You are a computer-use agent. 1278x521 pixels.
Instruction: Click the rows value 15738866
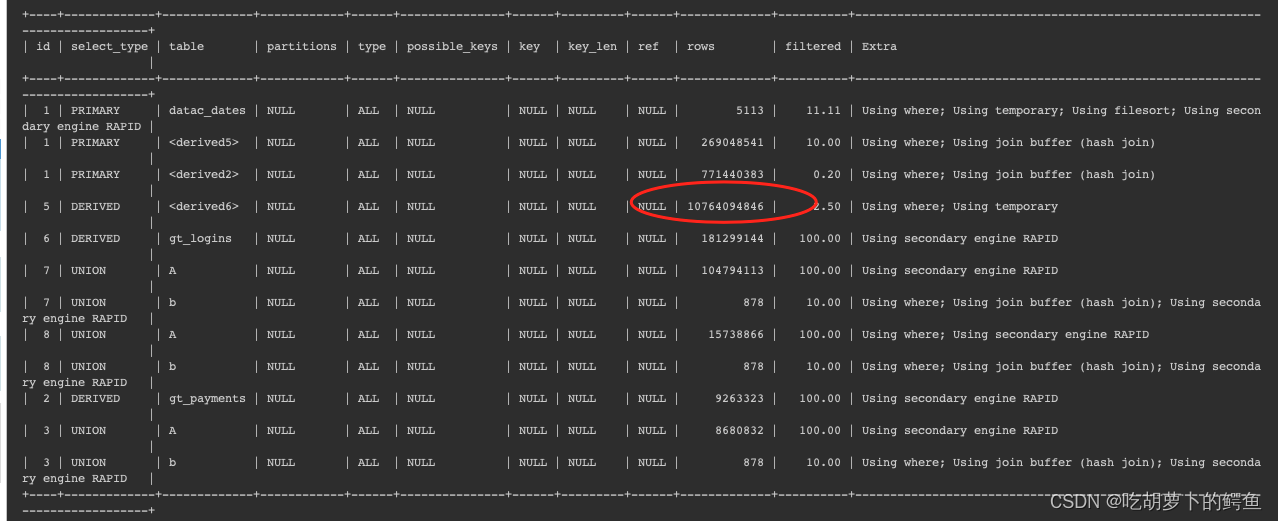tap(735, 335)
